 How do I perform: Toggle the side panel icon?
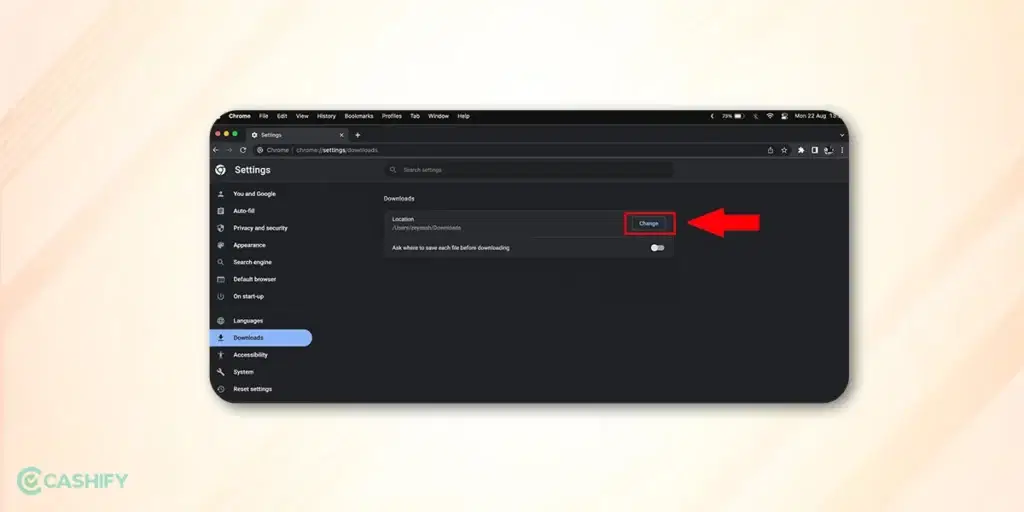pyautogui.click(x=814, y=150)
